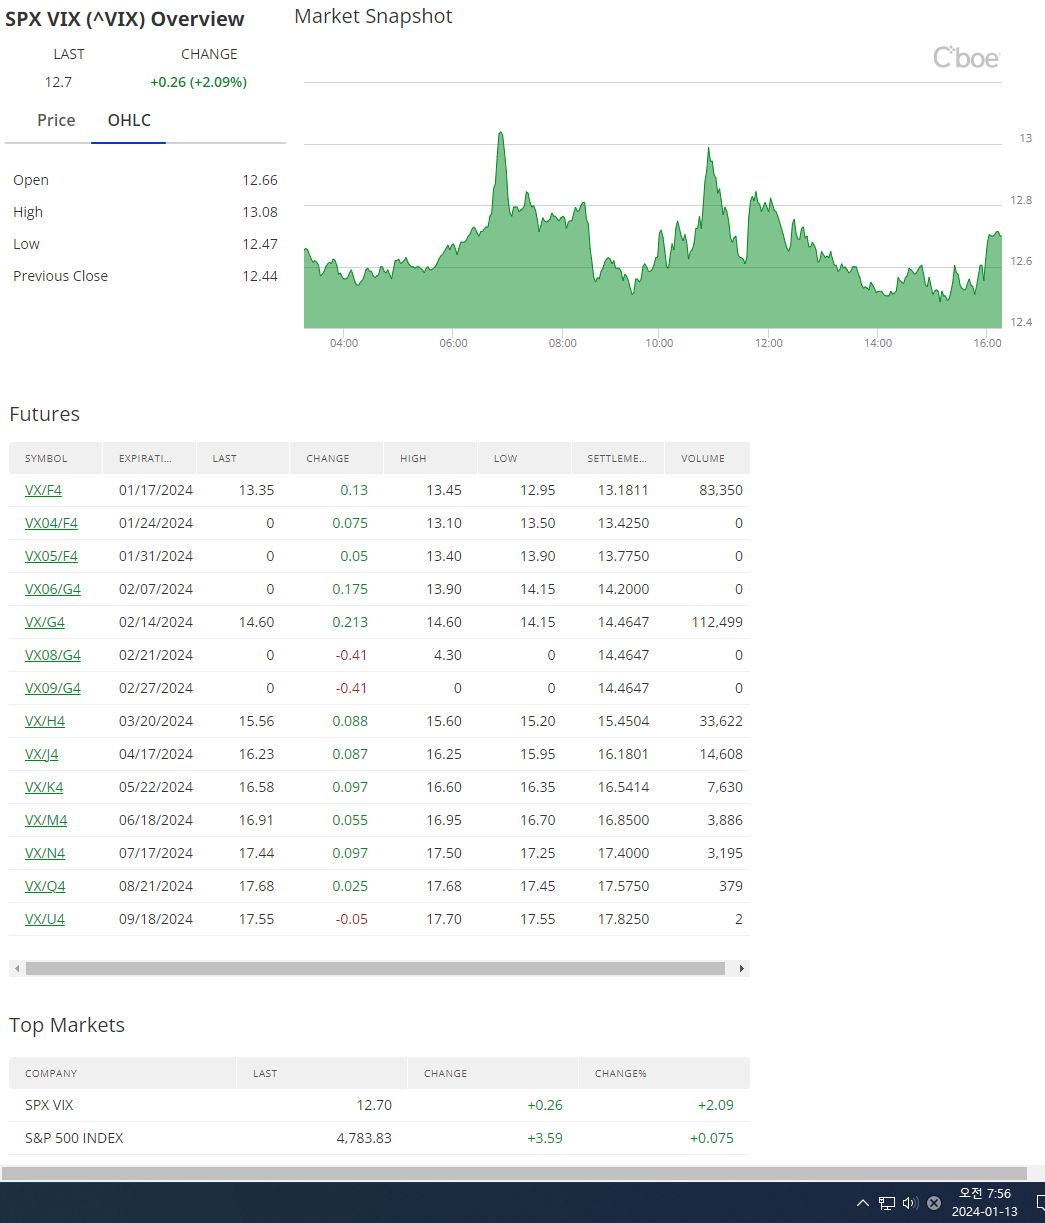The width and height of the screenshot is (1045, 1223).
Task: Open the VX/Q4 futures link
Action: click(x=45, y=886)
